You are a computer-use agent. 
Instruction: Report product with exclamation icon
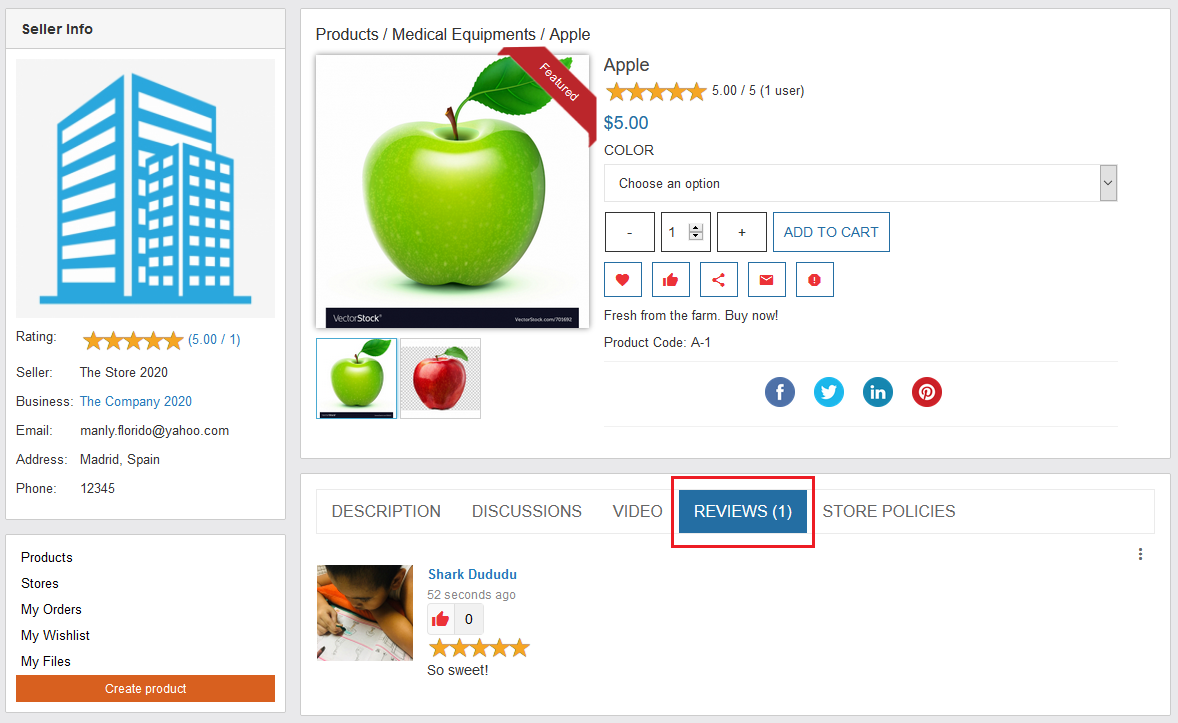pyautogui.click(x=814, y=280)
